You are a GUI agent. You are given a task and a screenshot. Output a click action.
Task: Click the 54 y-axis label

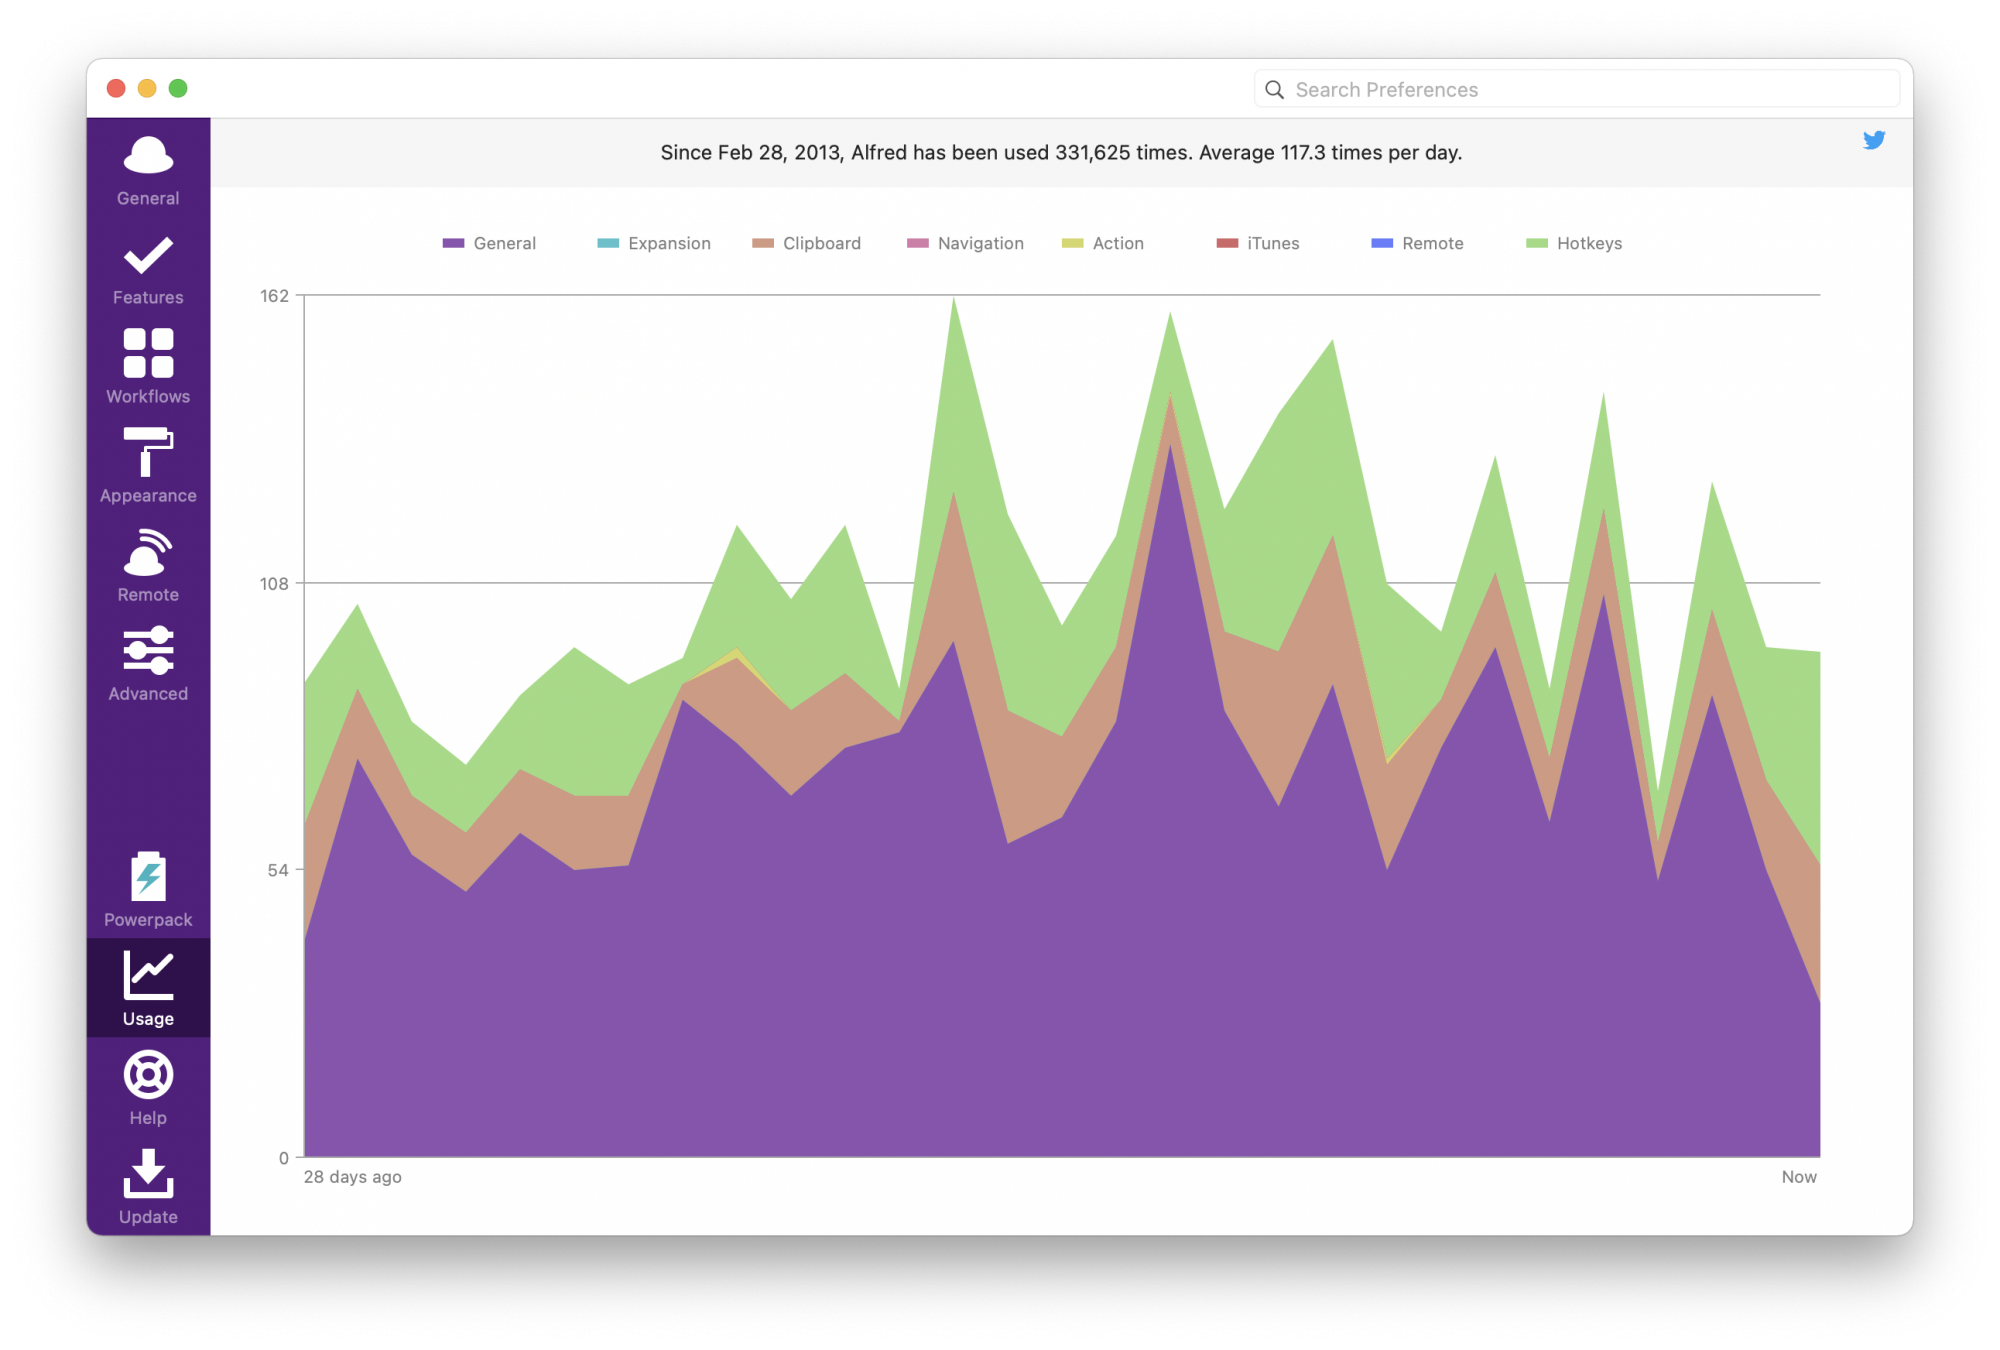(278, 870)
